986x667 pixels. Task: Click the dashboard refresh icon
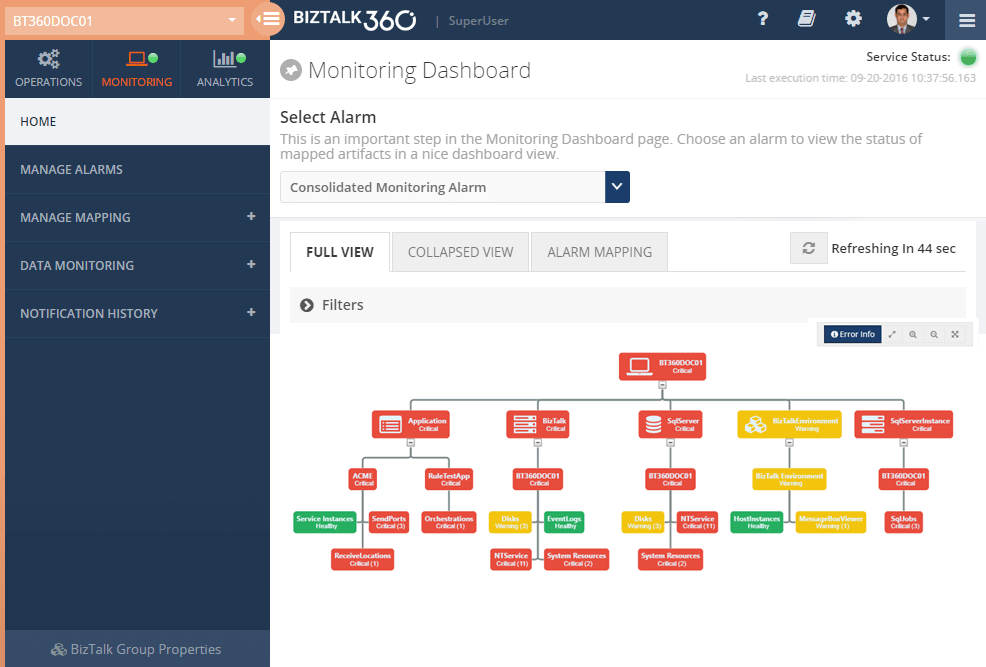(809, 248)
